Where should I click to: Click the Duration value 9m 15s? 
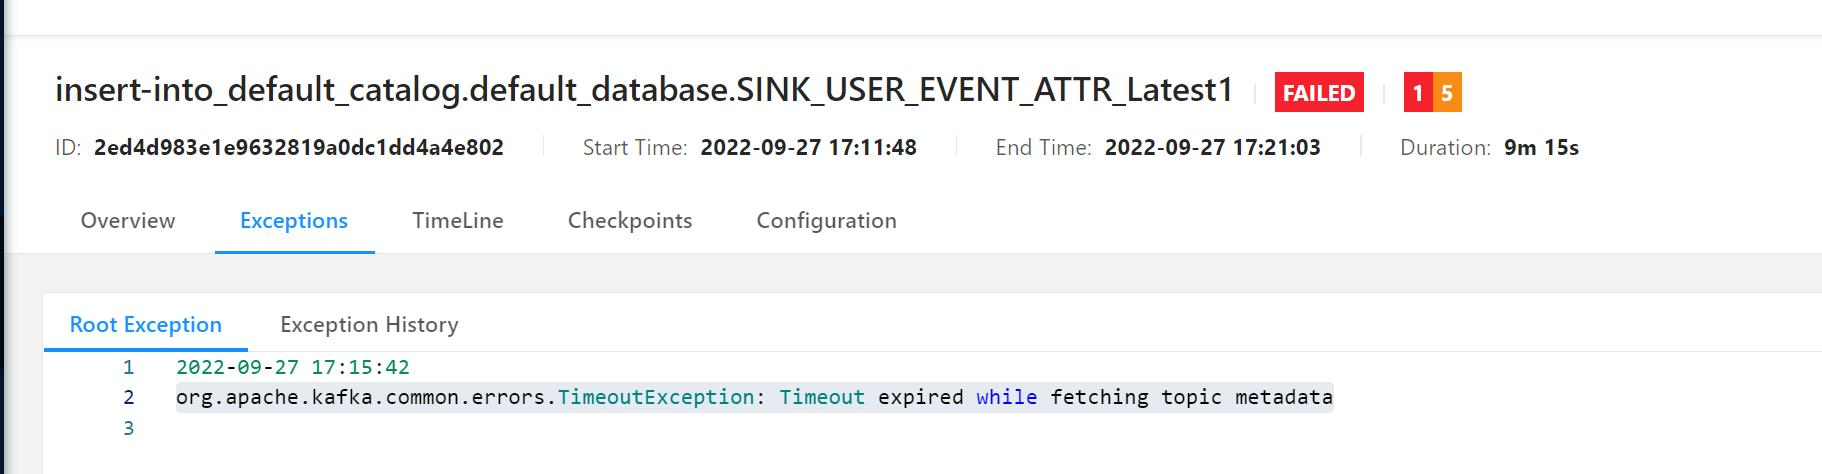pos(1541,148)
